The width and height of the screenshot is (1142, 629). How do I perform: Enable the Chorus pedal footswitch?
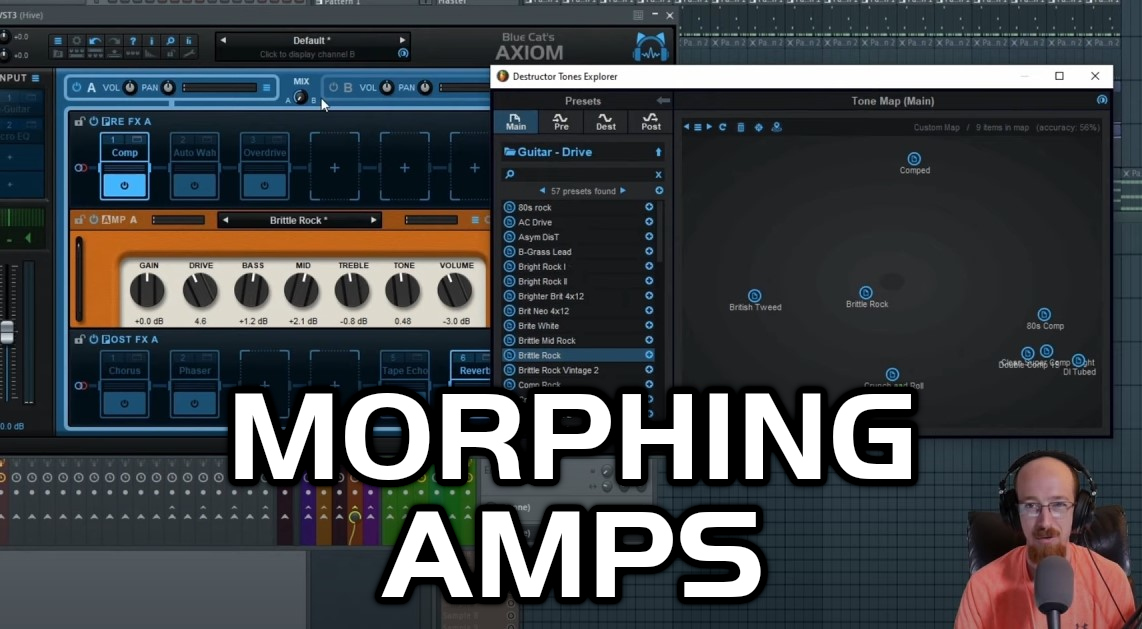click(124, 403)
